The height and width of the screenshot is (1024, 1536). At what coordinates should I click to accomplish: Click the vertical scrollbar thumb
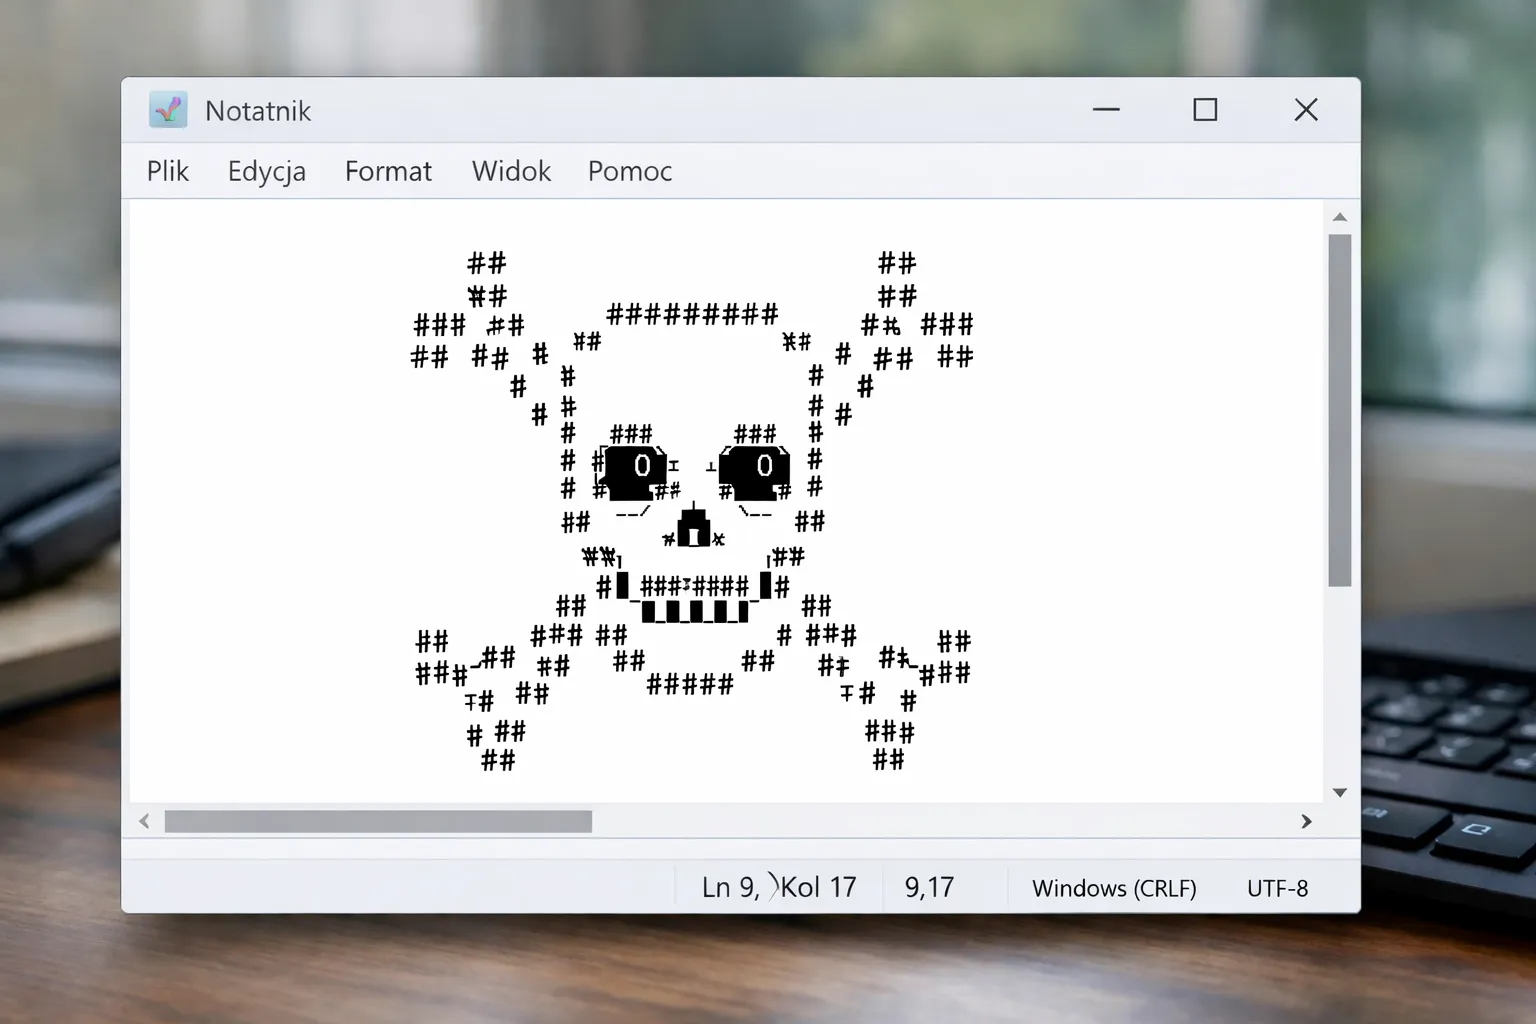pos(1340,410)
